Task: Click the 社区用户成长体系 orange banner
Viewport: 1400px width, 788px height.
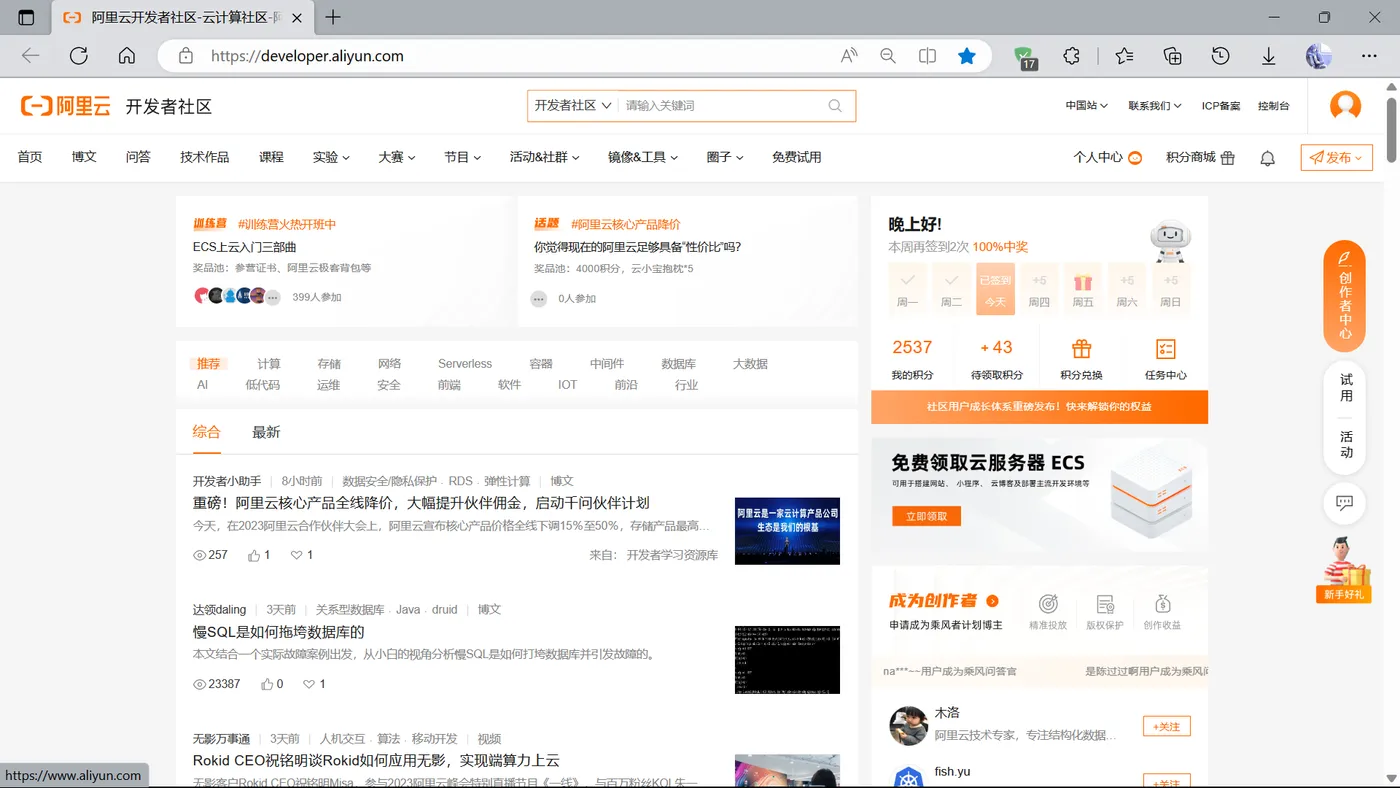Action: (x=1039, y=407)
